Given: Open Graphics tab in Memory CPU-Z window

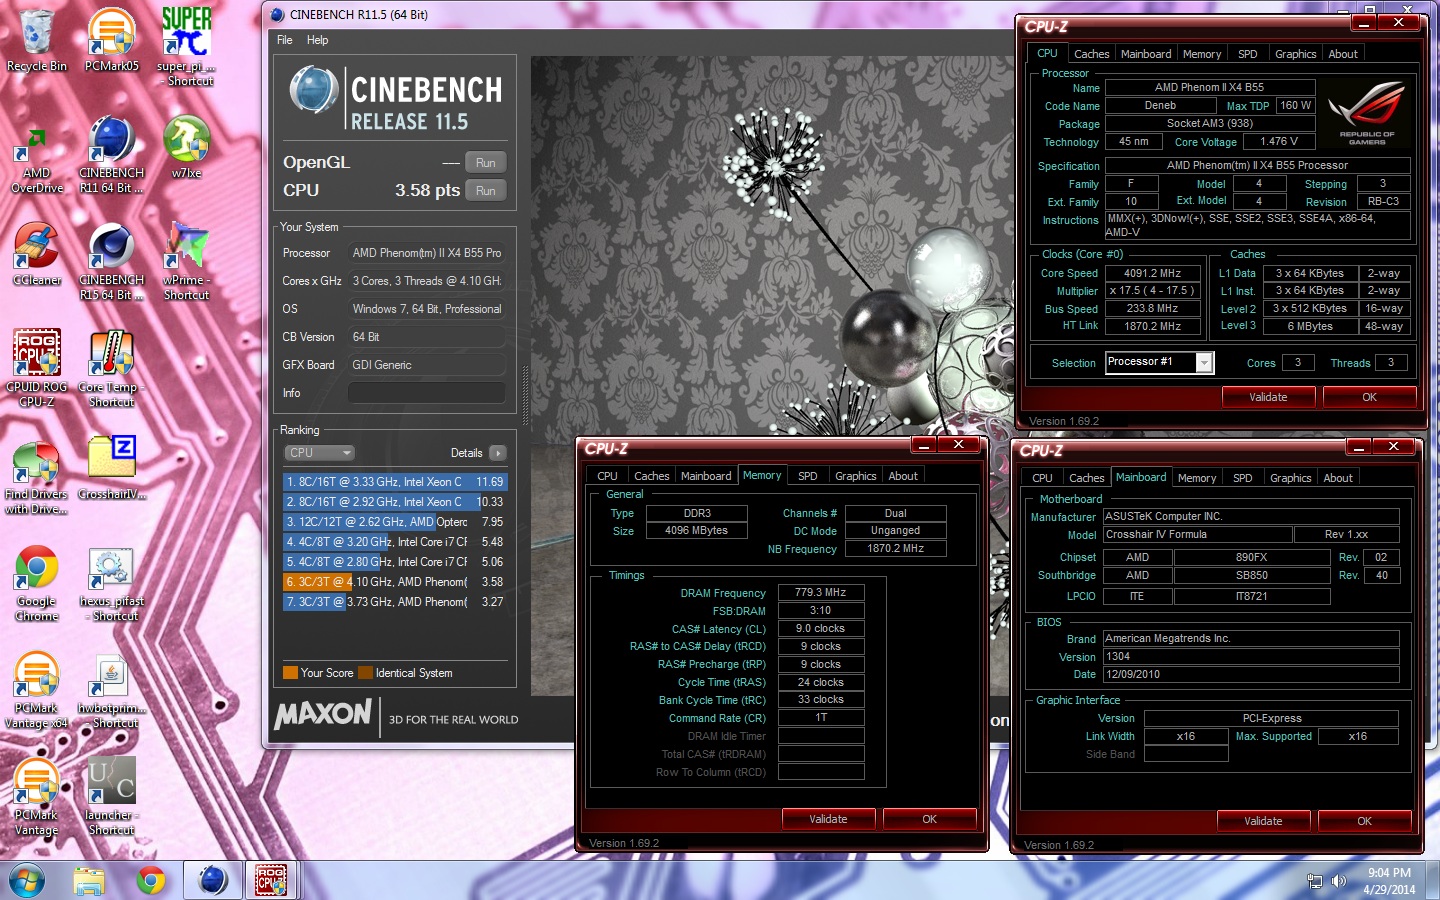Looking at the screenshot, I should [x=856, y=476].
